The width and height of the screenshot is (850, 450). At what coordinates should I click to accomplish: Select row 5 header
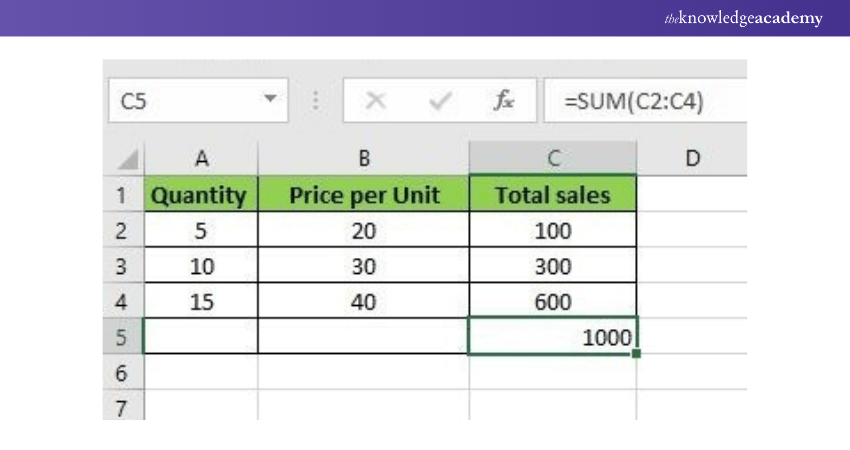coord(123,338)
